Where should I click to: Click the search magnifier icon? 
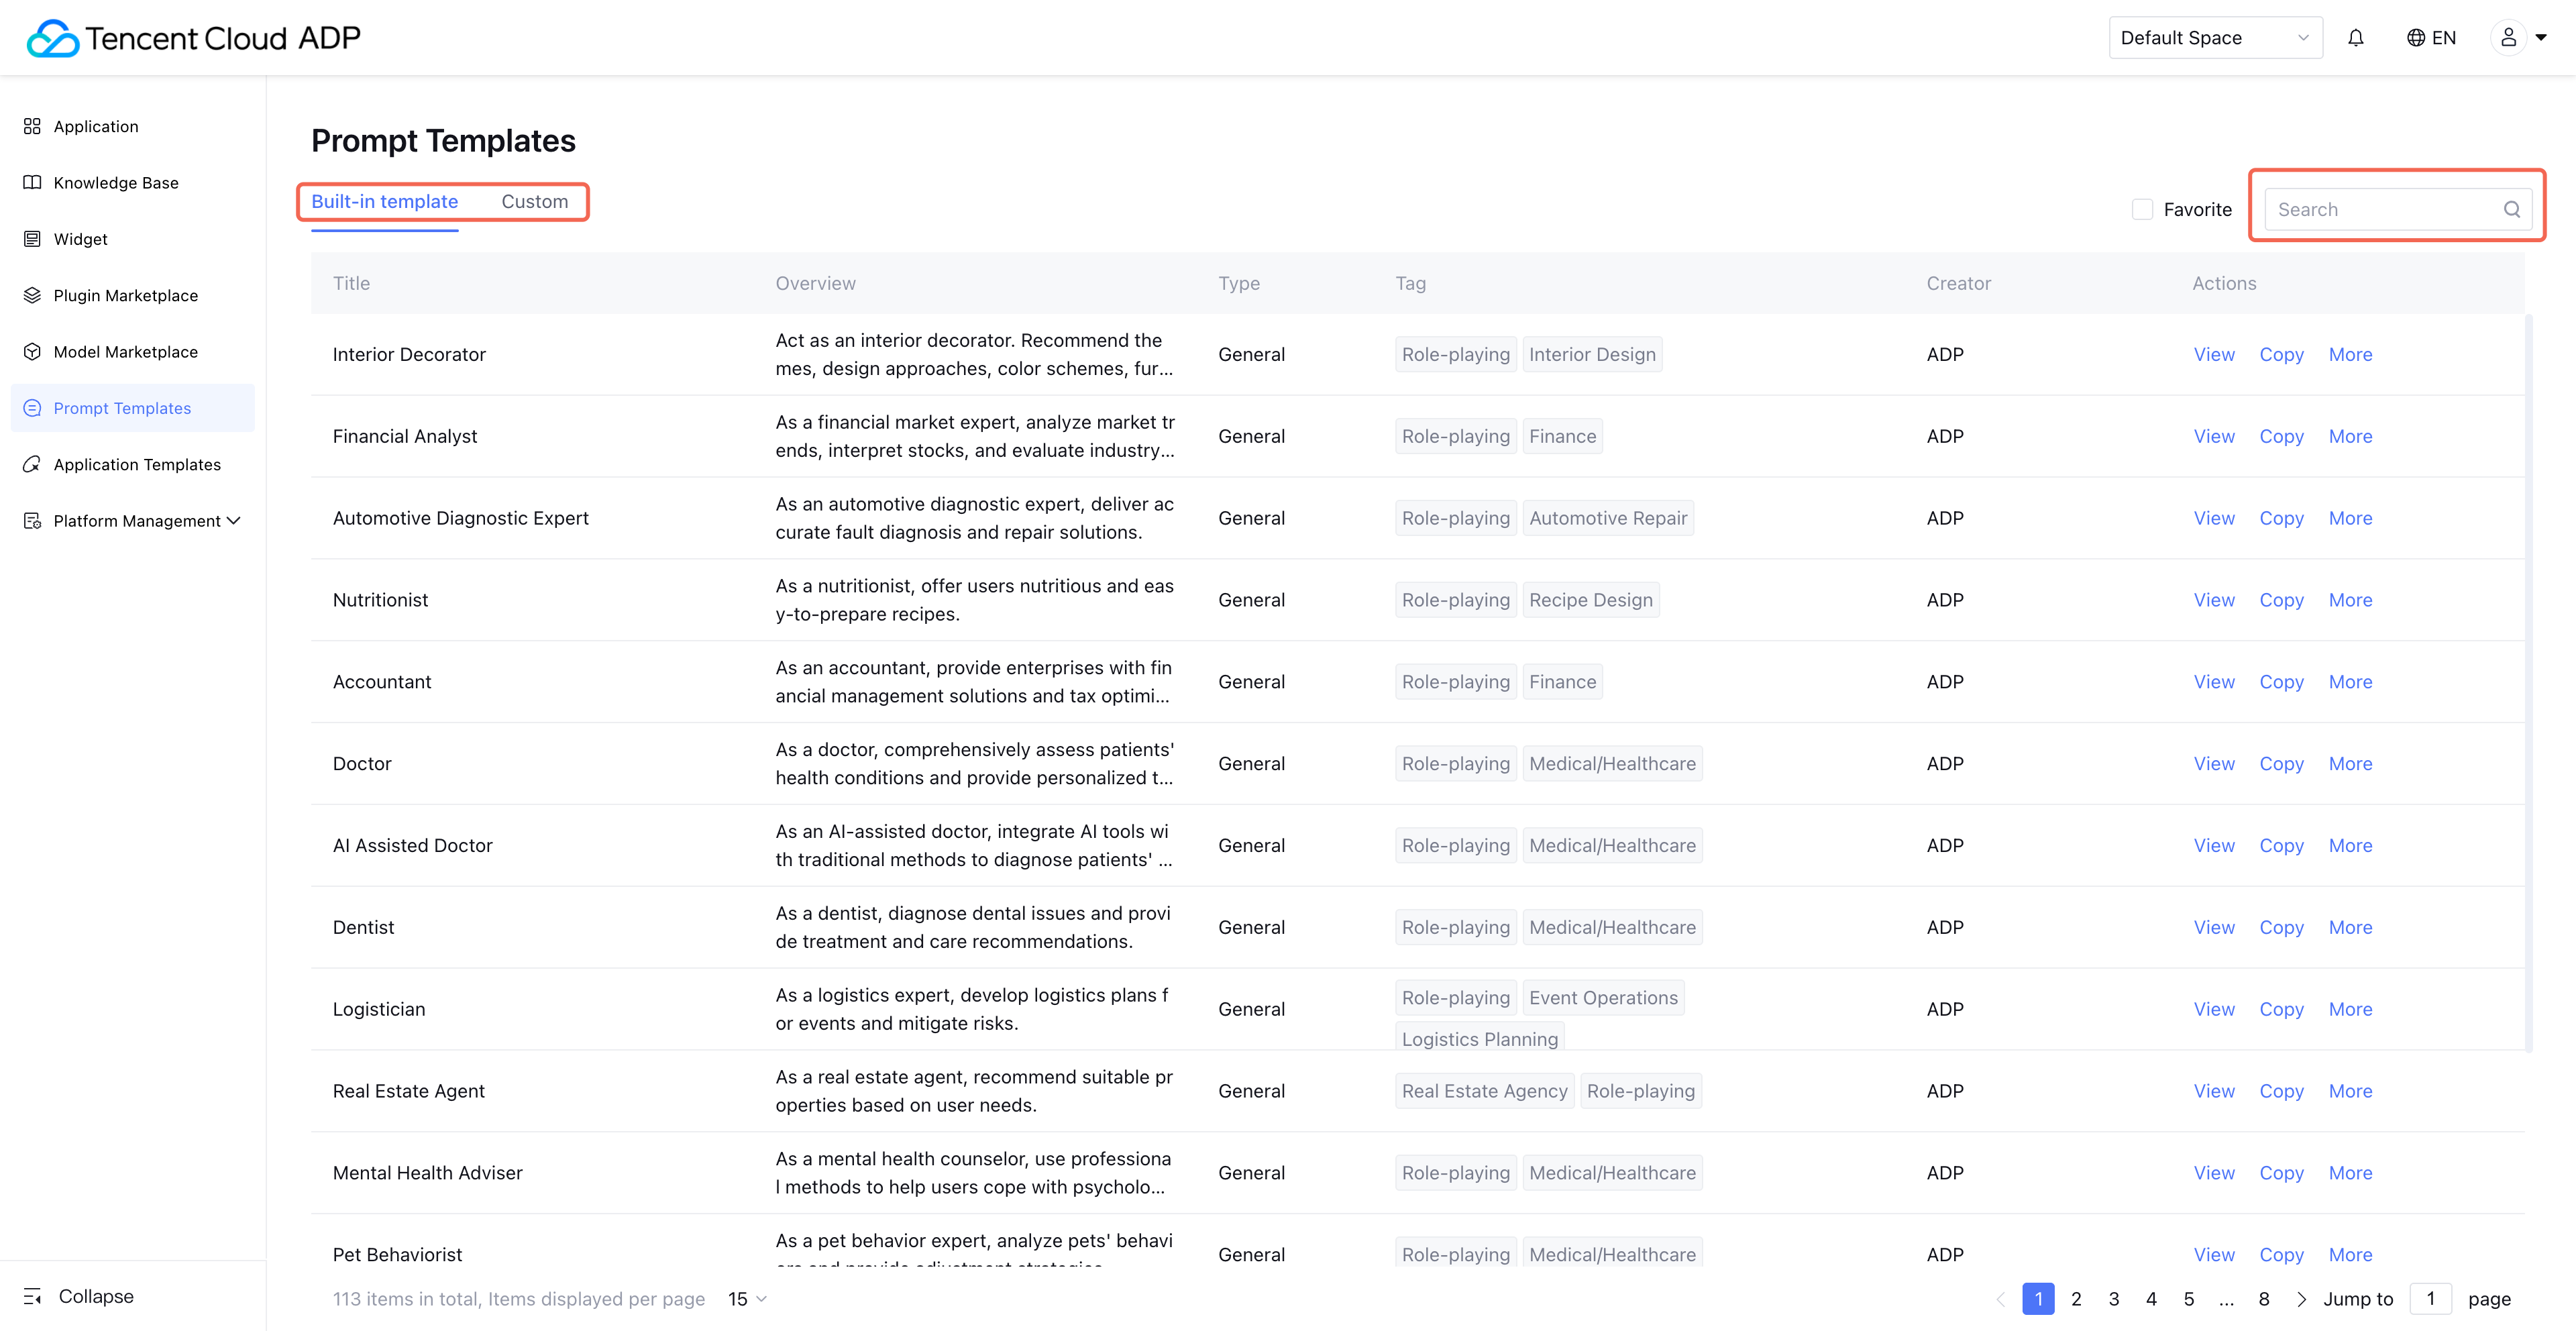[x=2511, y=209]
